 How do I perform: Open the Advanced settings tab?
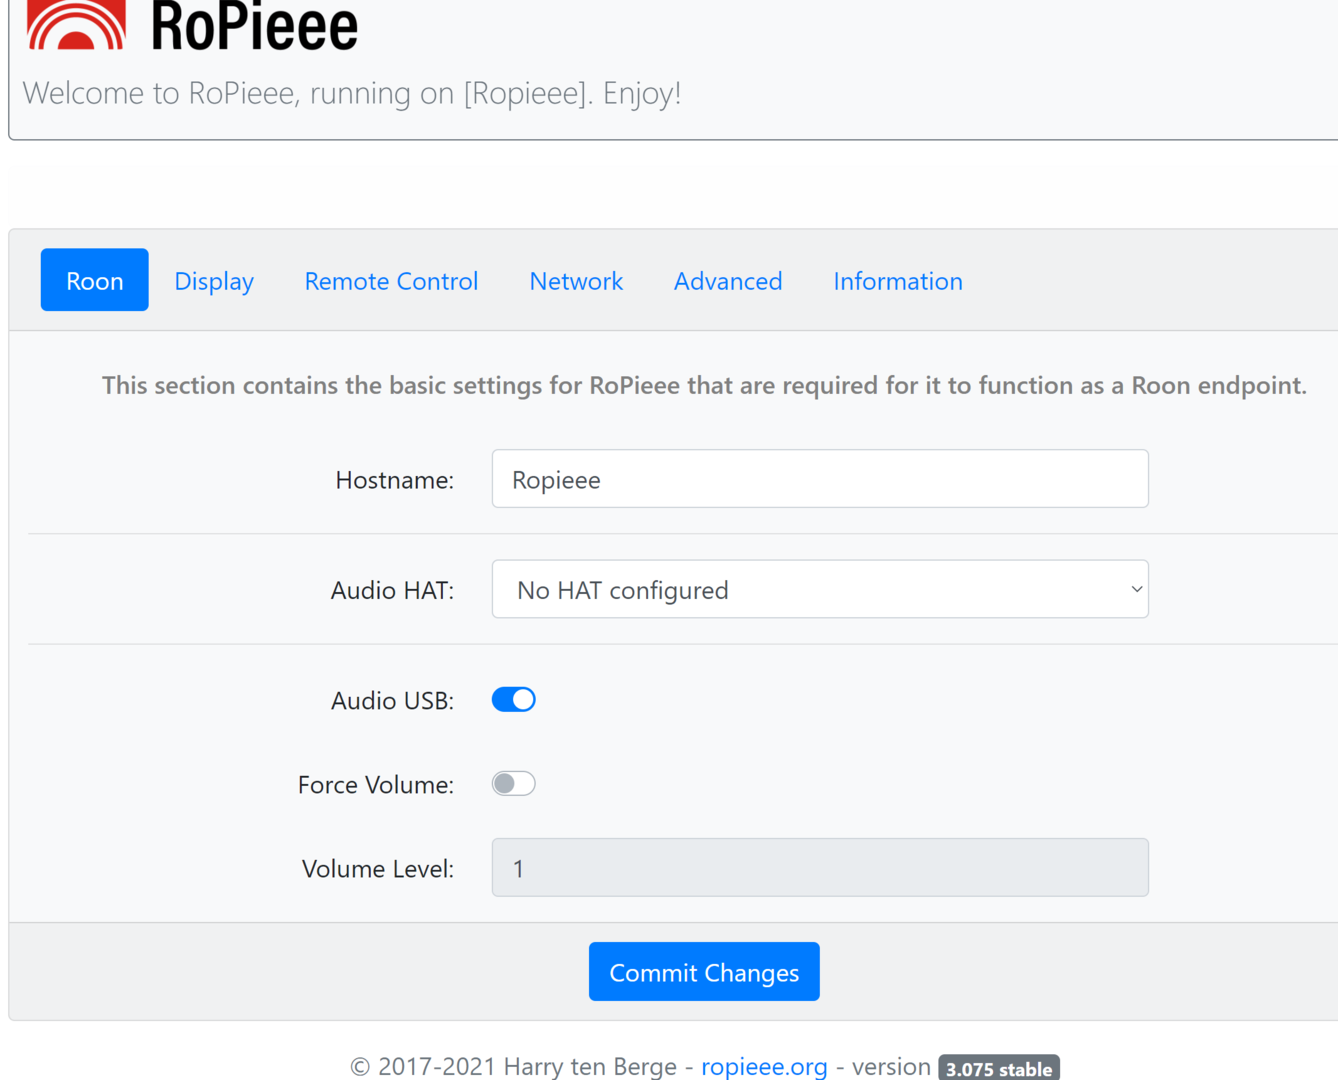(728, 281)
